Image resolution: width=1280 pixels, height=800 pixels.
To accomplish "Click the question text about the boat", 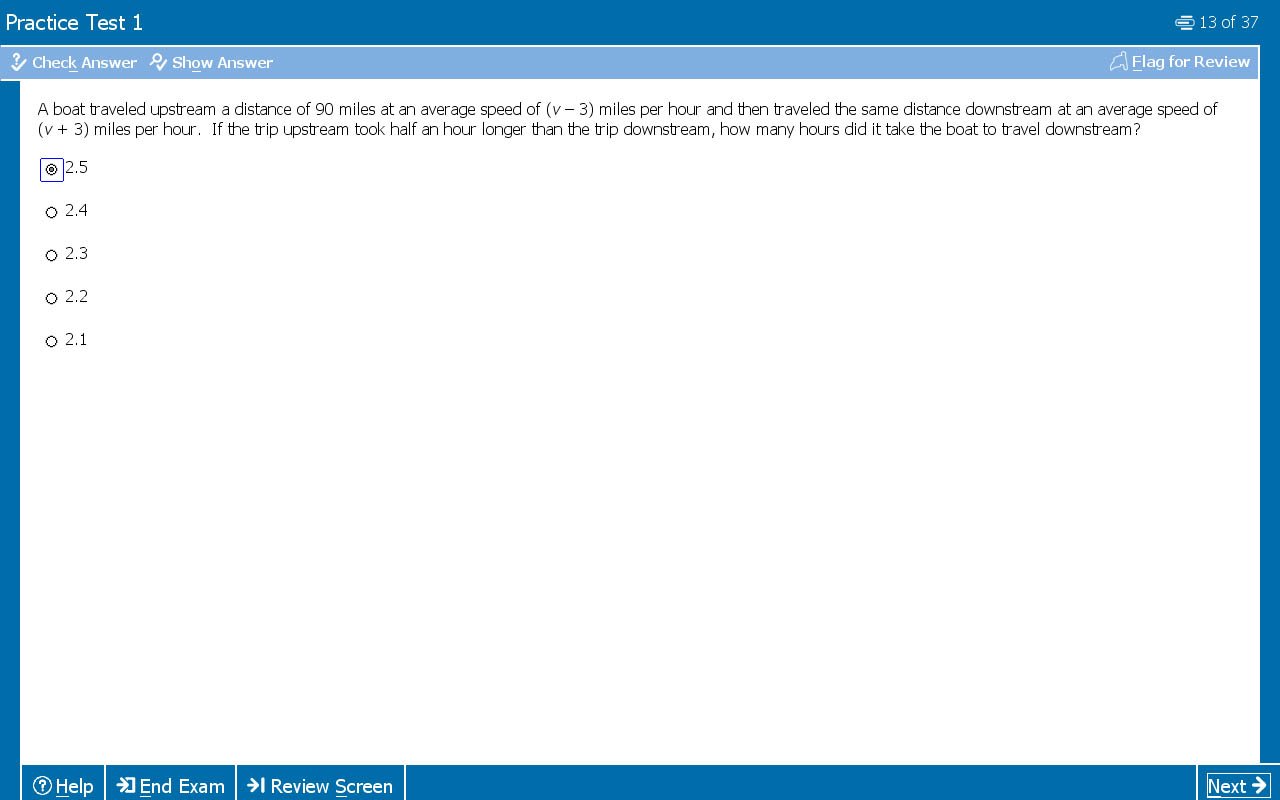I will pos(628,119).
